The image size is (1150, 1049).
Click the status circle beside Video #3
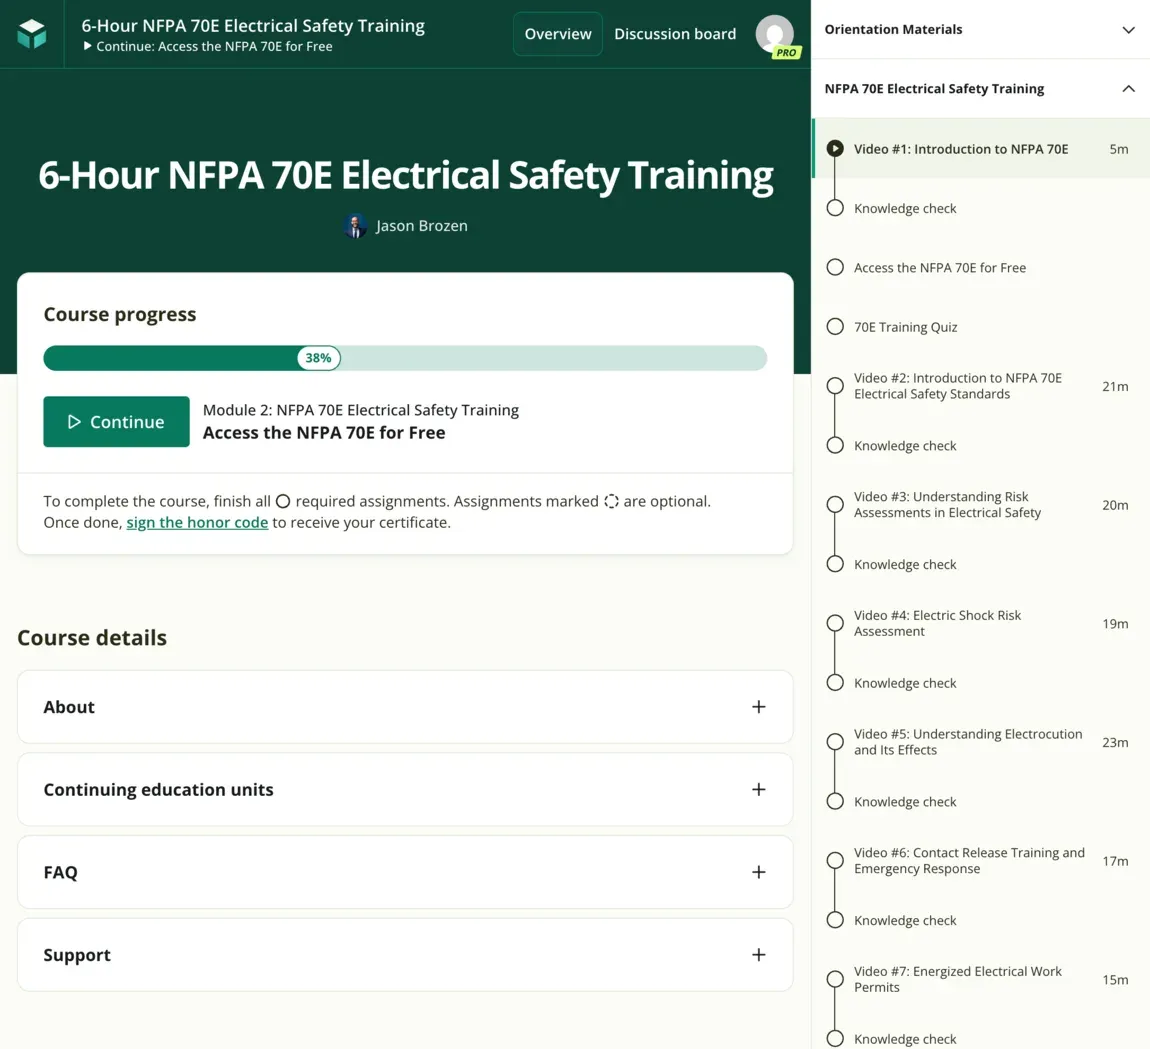(x=835, y=505)
